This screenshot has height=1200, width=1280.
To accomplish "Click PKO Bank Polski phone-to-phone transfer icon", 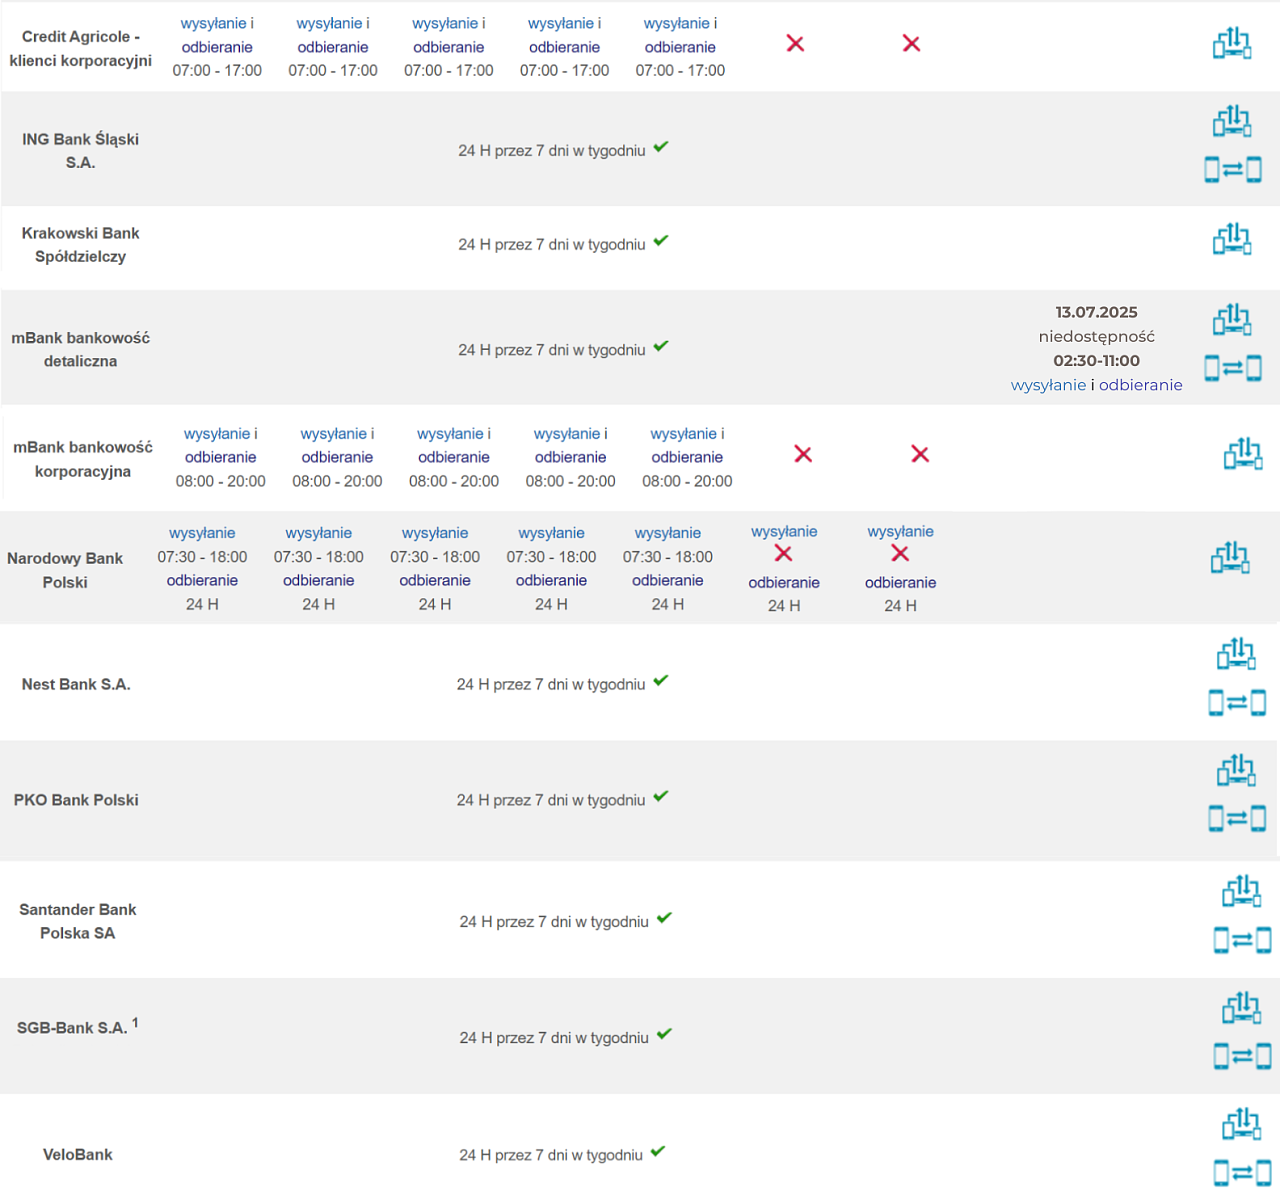I will click(x=1237, y=819).
